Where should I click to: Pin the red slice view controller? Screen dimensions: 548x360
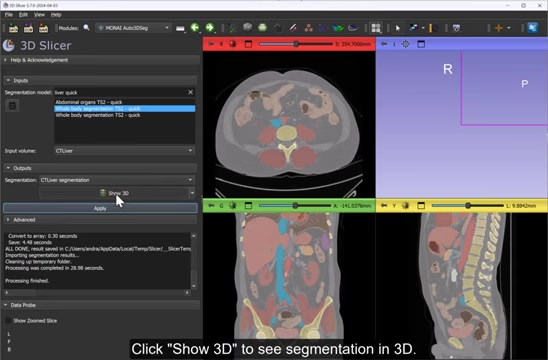[211, 44]
